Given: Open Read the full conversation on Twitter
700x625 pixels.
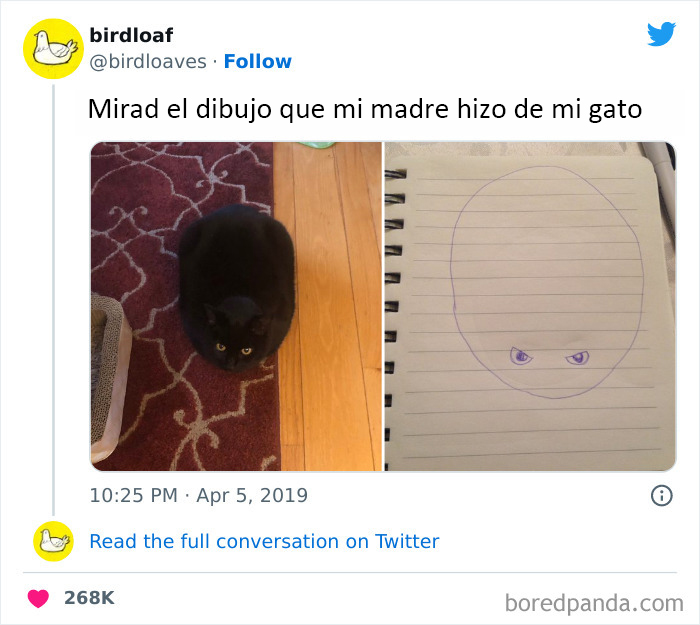Looking at the screenshot, I should [x=264, y=541].
